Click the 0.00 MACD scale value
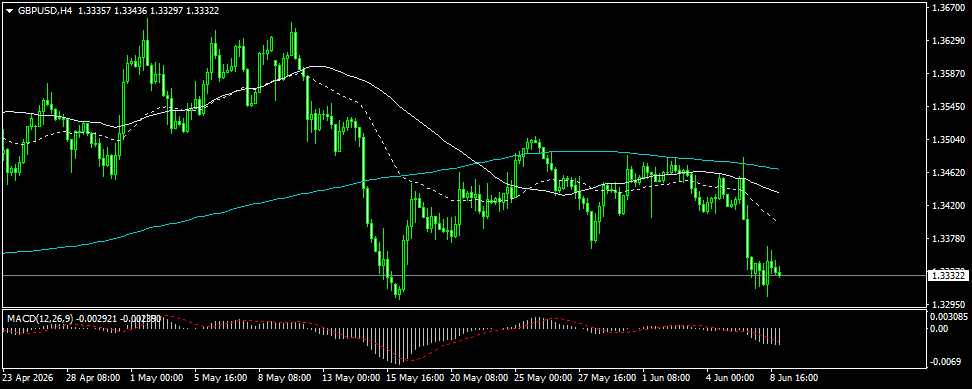The image size is (972, 389). pyautogui.click(x=939, y=328)
